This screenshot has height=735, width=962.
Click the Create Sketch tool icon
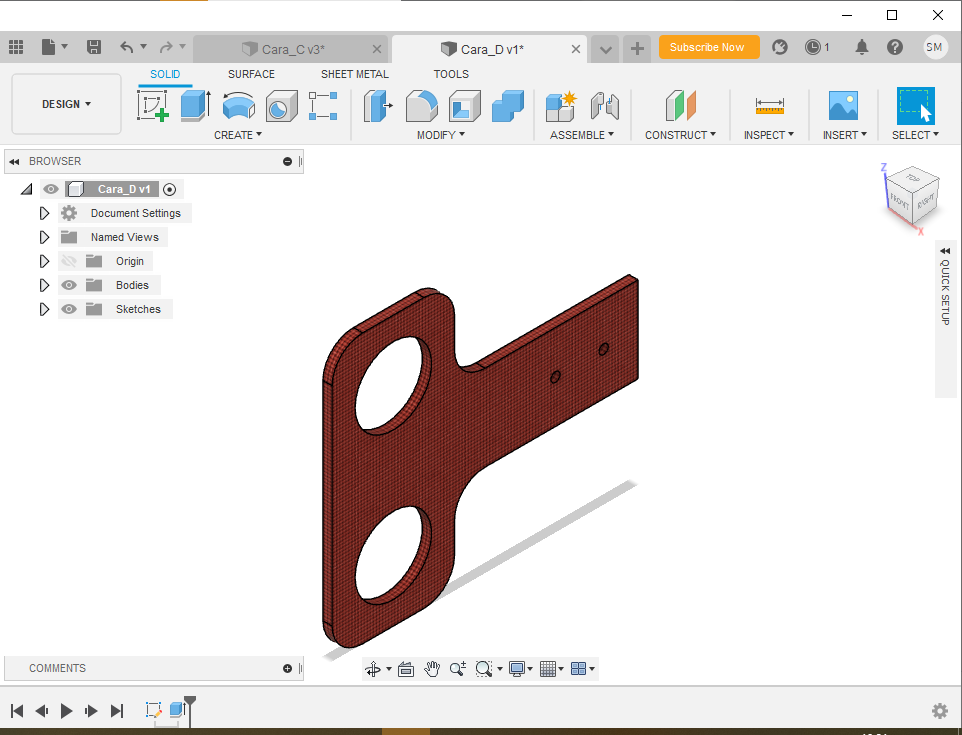[x=153, y=106]
